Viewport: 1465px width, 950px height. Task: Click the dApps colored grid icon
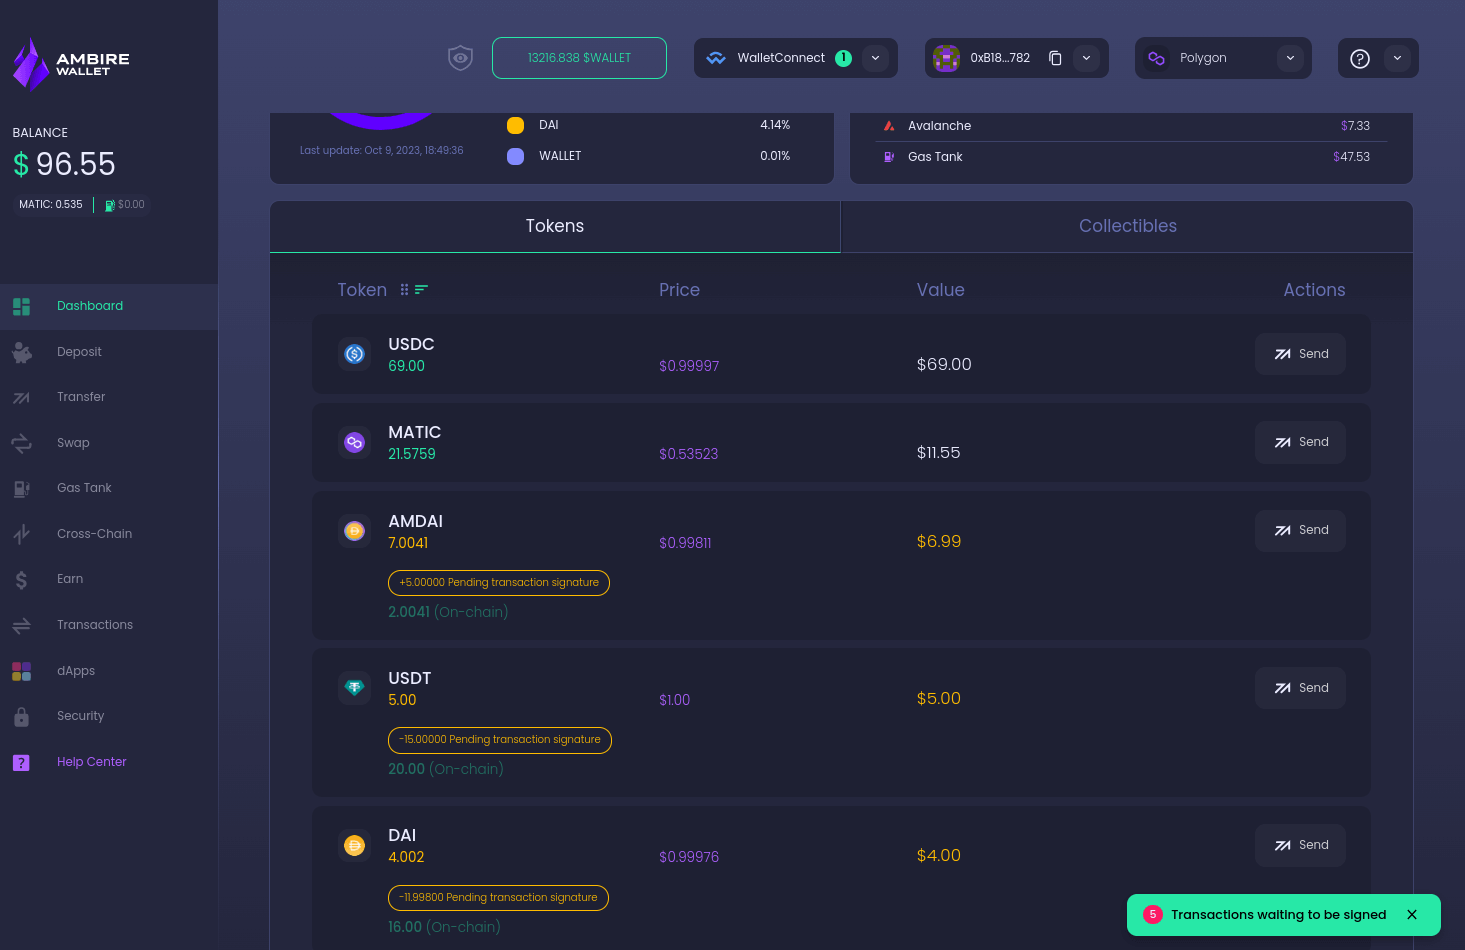[x=21, y=671]
